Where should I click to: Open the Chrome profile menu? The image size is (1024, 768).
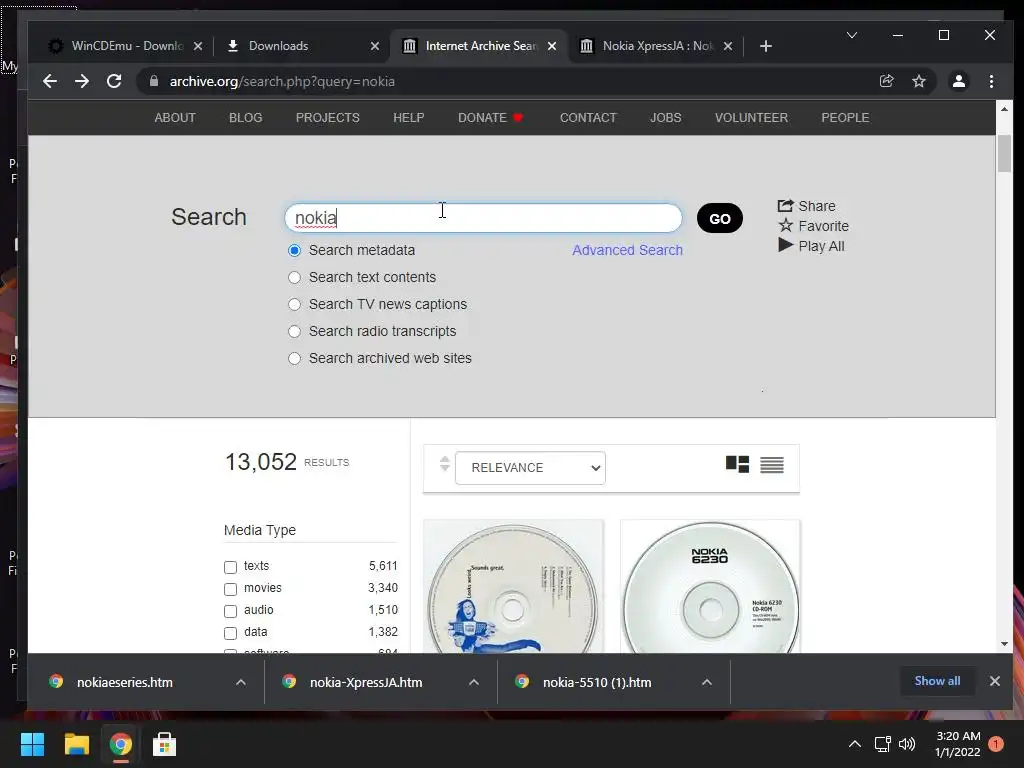tap(959, 81)
